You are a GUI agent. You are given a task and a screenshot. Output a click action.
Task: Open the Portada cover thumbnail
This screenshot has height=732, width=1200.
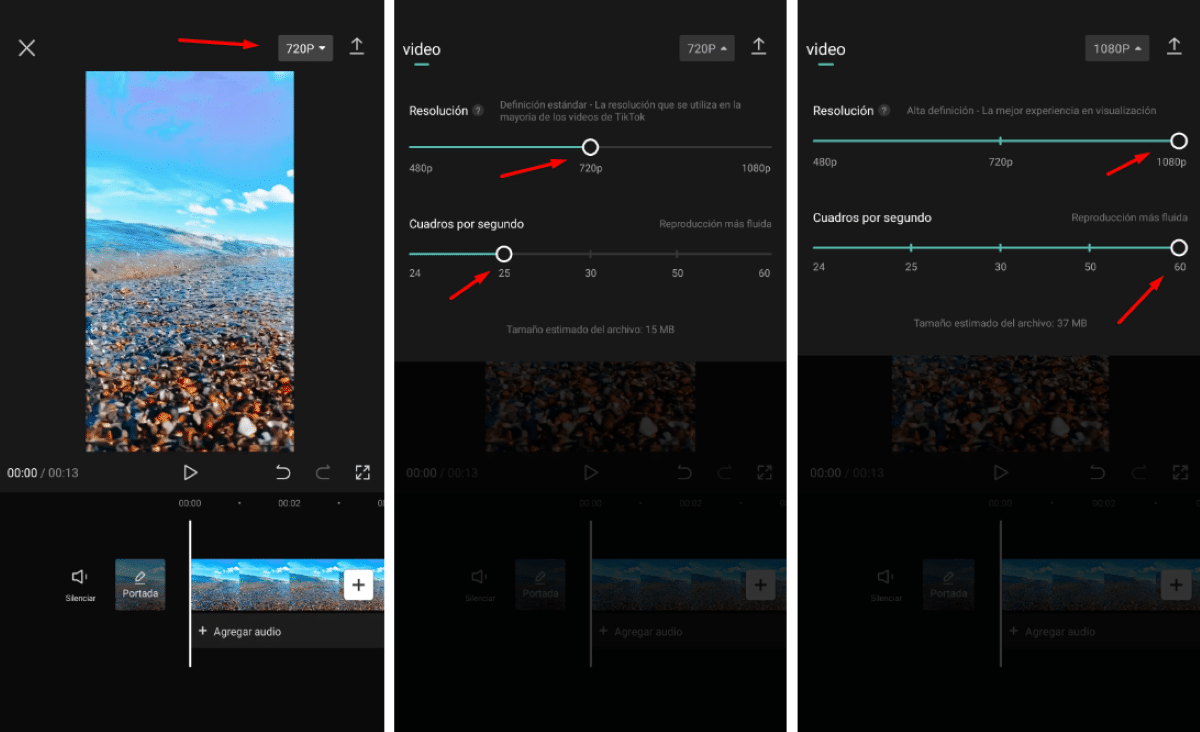(140, 585)
